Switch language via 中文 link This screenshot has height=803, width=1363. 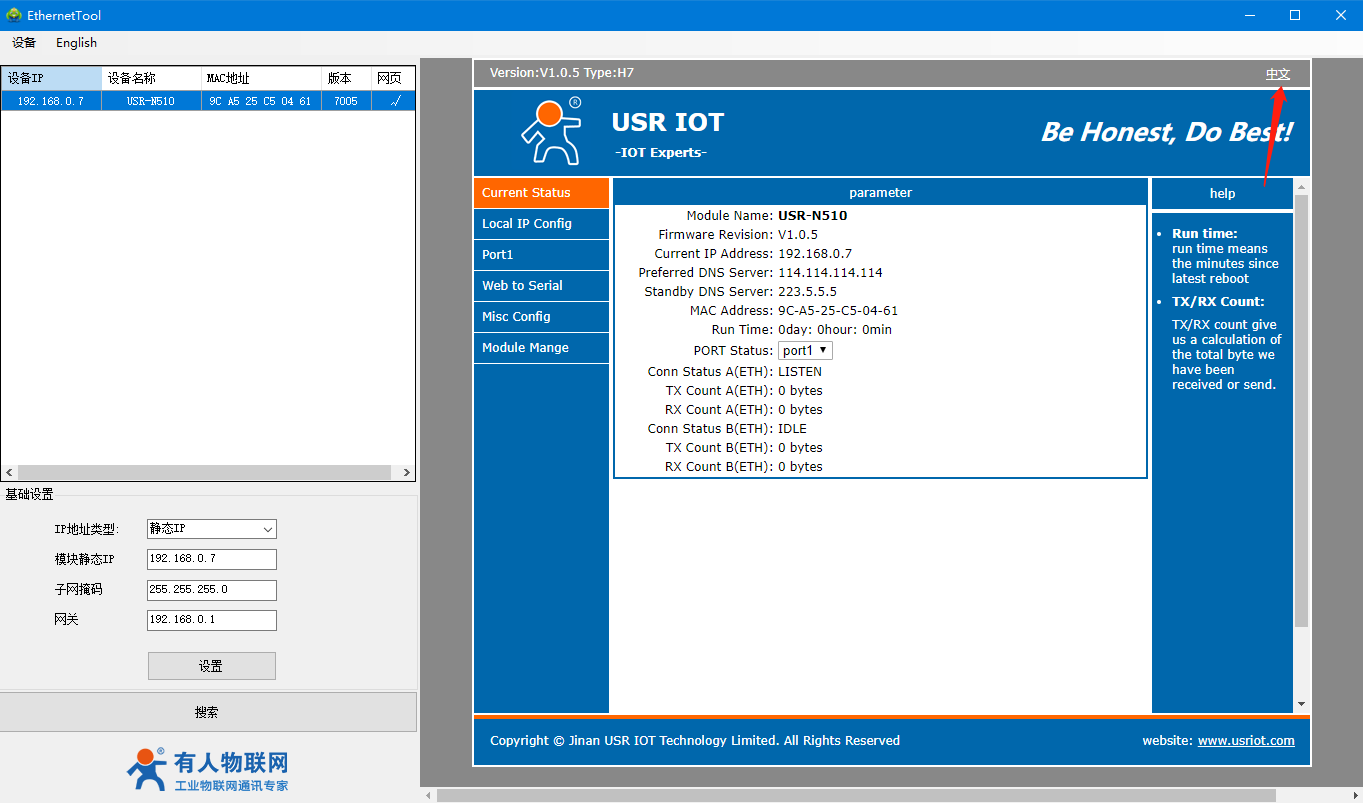1277,74
